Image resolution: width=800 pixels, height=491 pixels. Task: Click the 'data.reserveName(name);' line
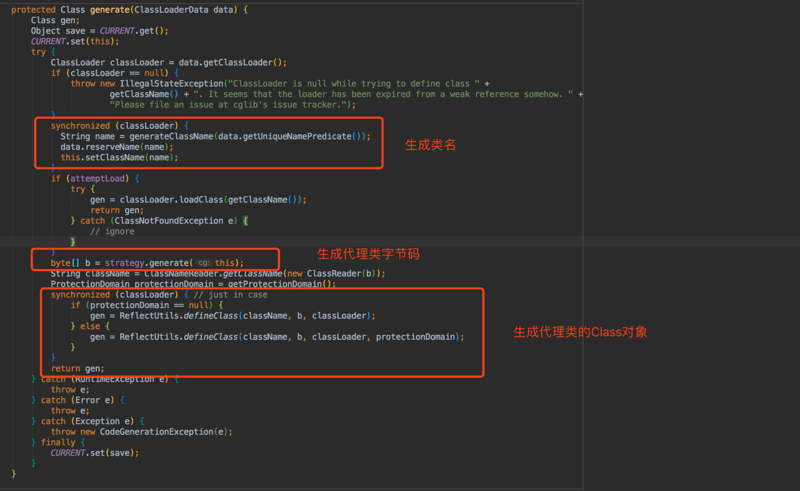point(117,147)
